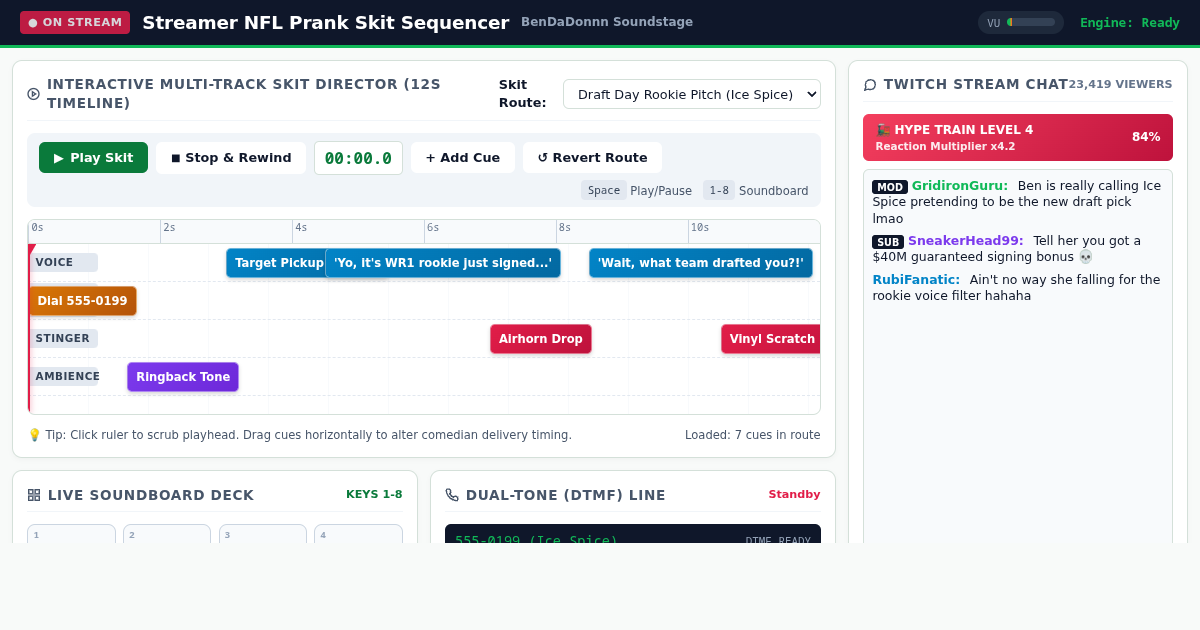Screen dimensions: 1200x630
Task: Click the AMBIENCE track label
Action: point(64,376)
